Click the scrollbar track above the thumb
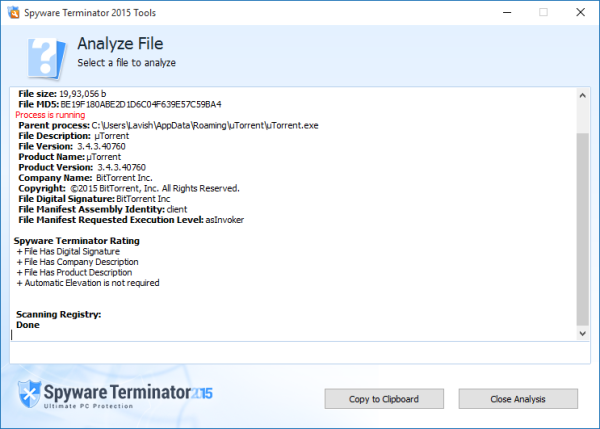 582,117
